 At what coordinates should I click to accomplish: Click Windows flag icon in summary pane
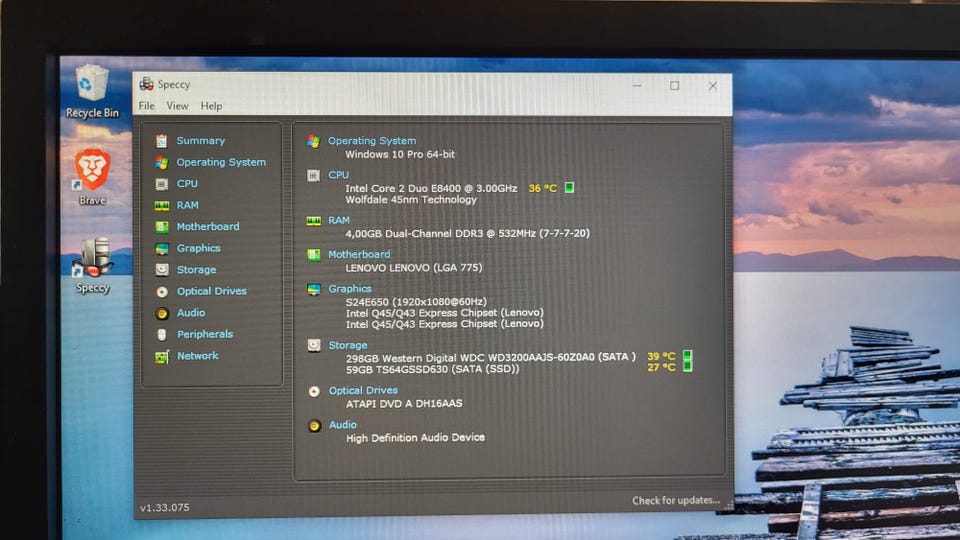[x=313, y=141]
